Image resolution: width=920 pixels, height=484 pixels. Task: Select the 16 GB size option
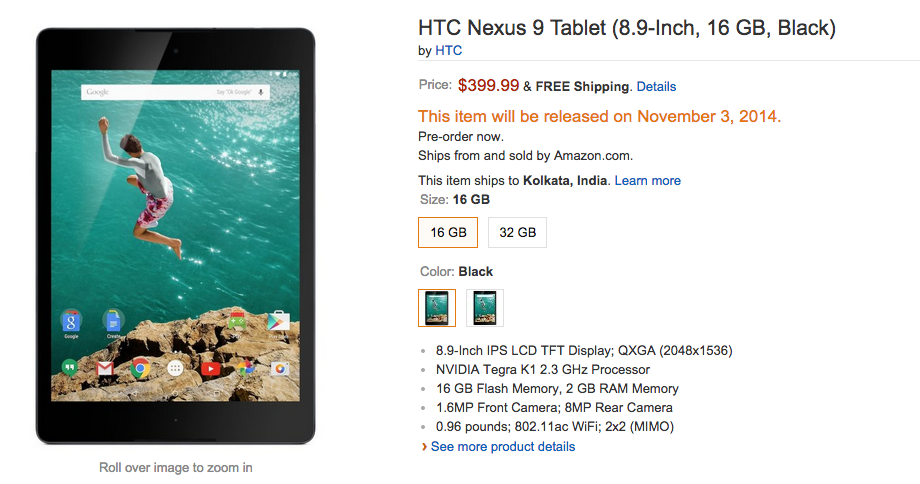447,233
